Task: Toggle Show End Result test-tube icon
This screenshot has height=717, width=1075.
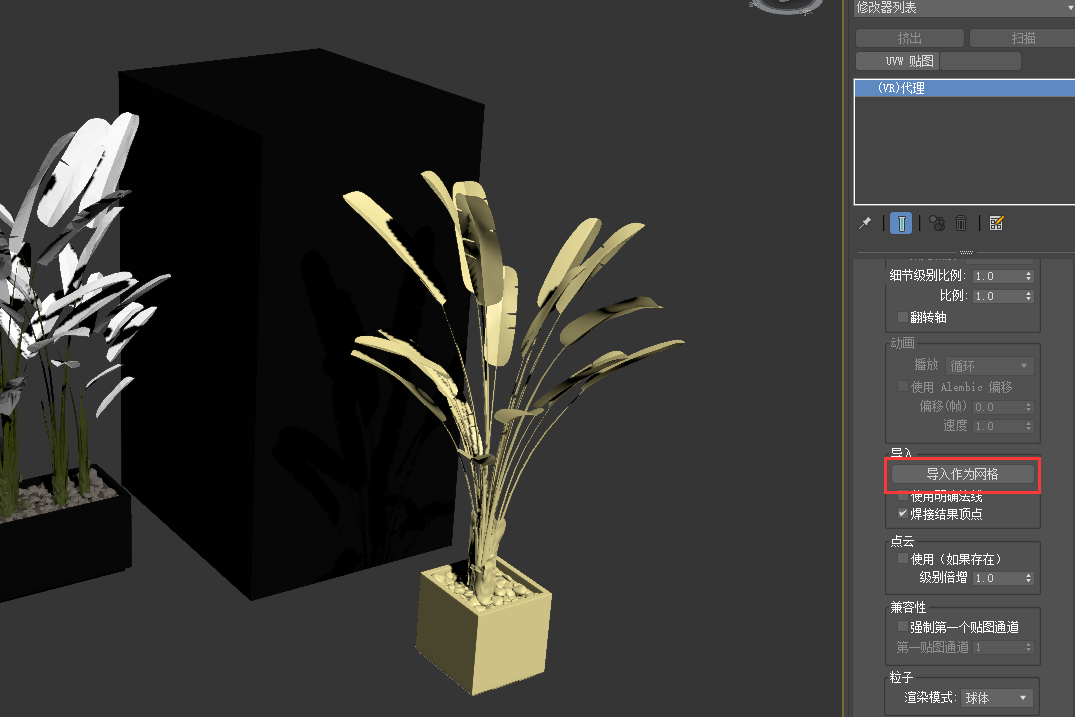Action: pos(901,223)
